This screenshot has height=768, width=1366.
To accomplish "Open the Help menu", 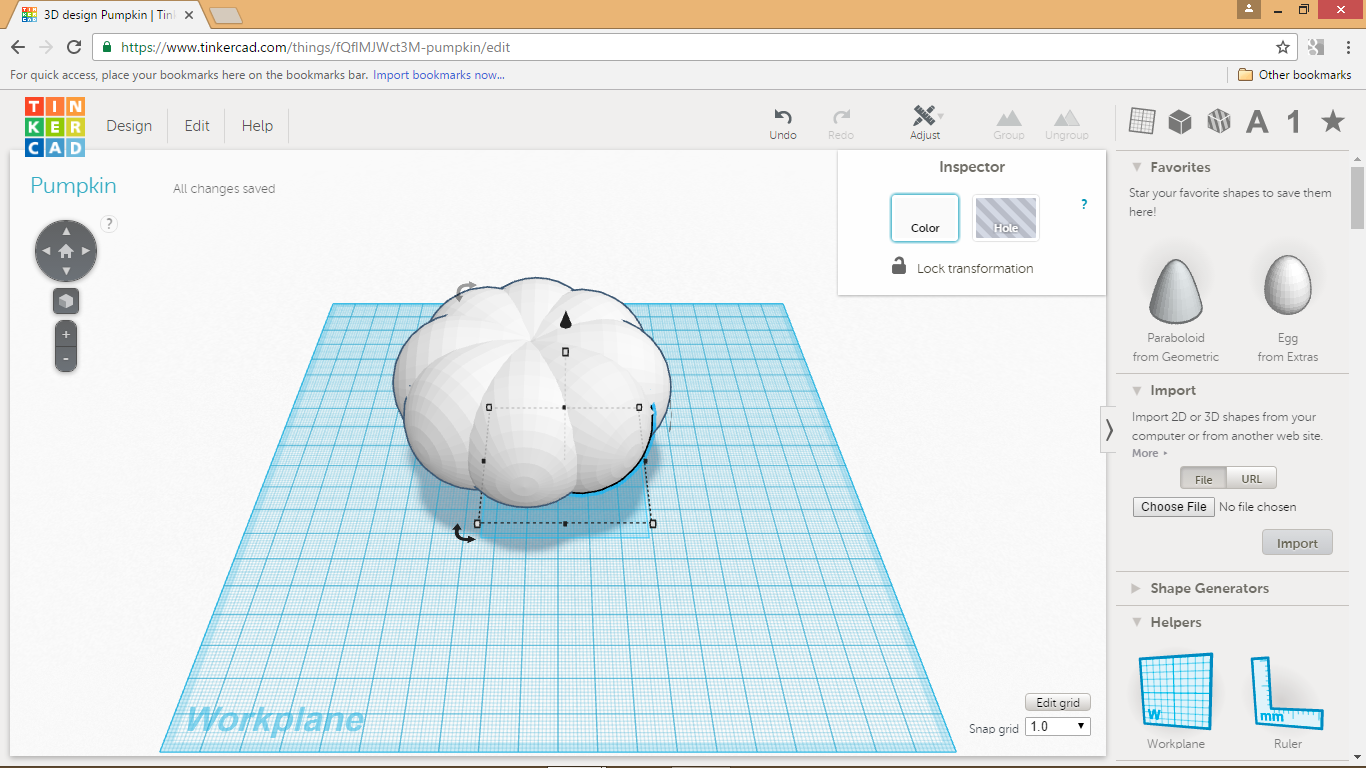I will [256, 125].
